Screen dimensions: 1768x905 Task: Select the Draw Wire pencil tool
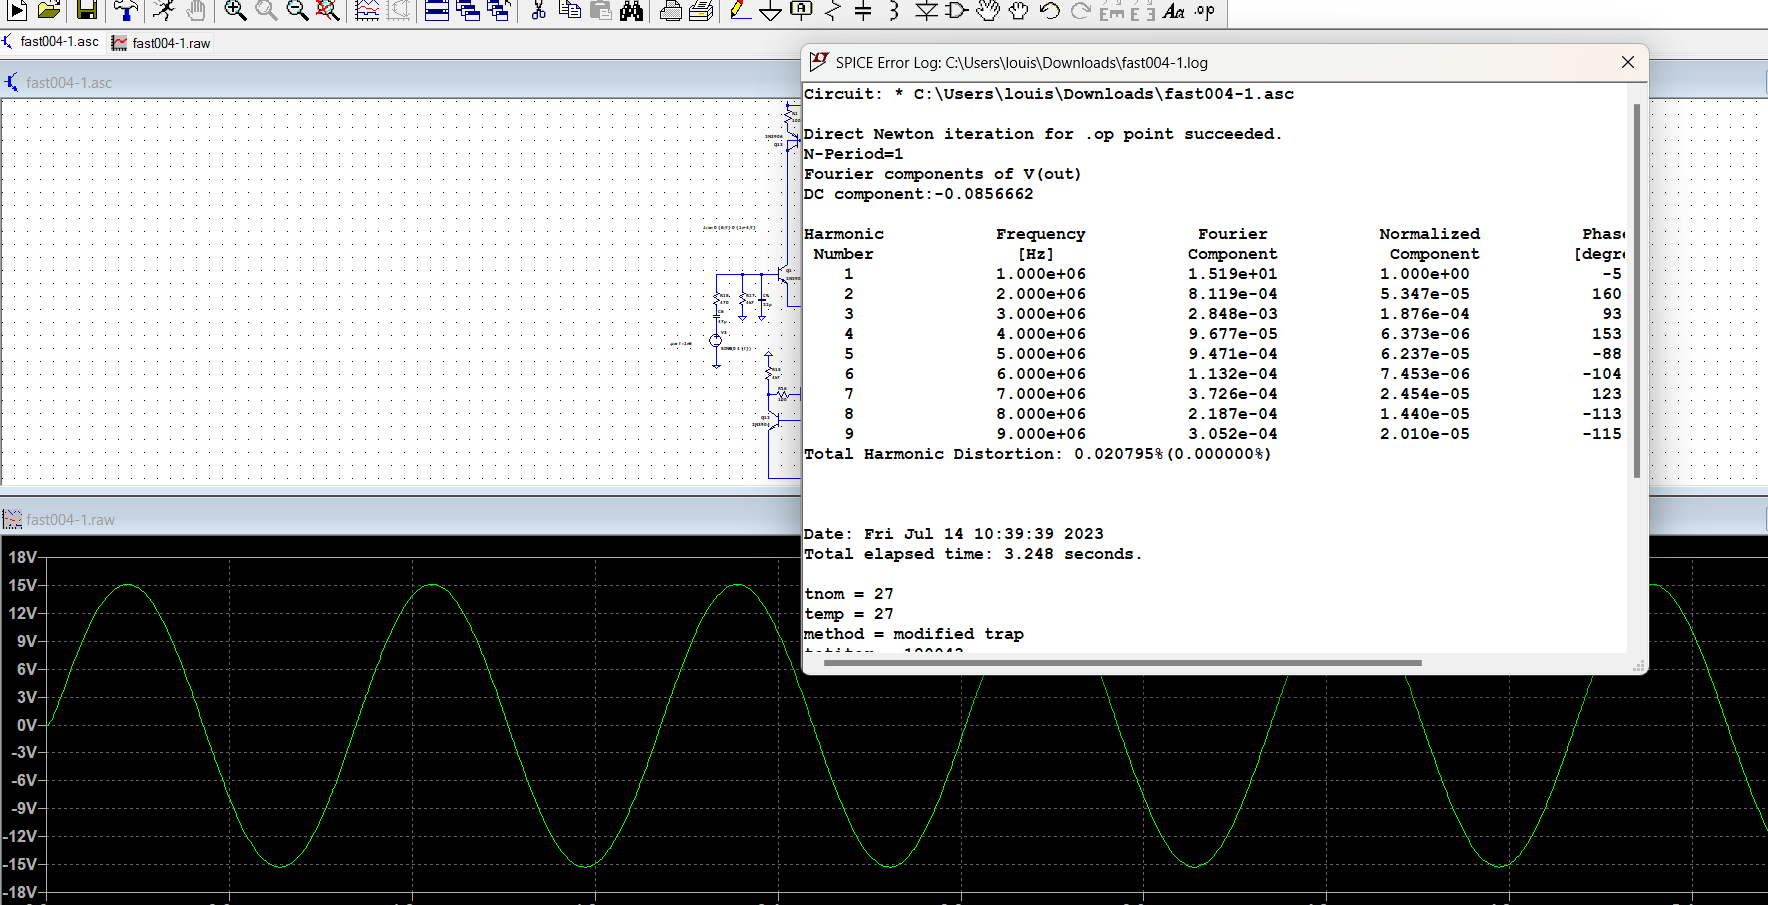(x=740, y=10)
